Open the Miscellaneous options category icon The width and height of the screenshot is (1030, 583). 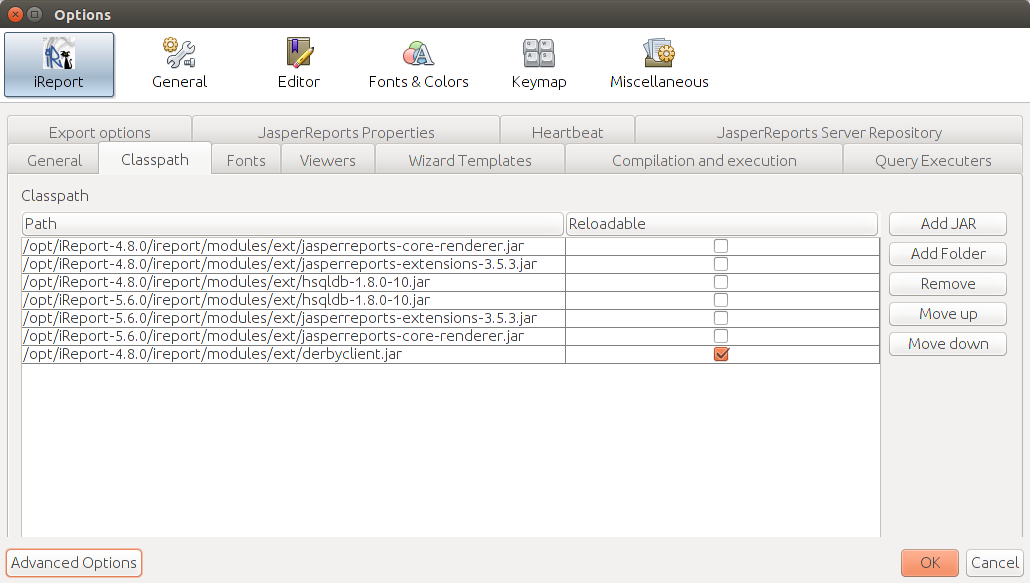[659, 64]
